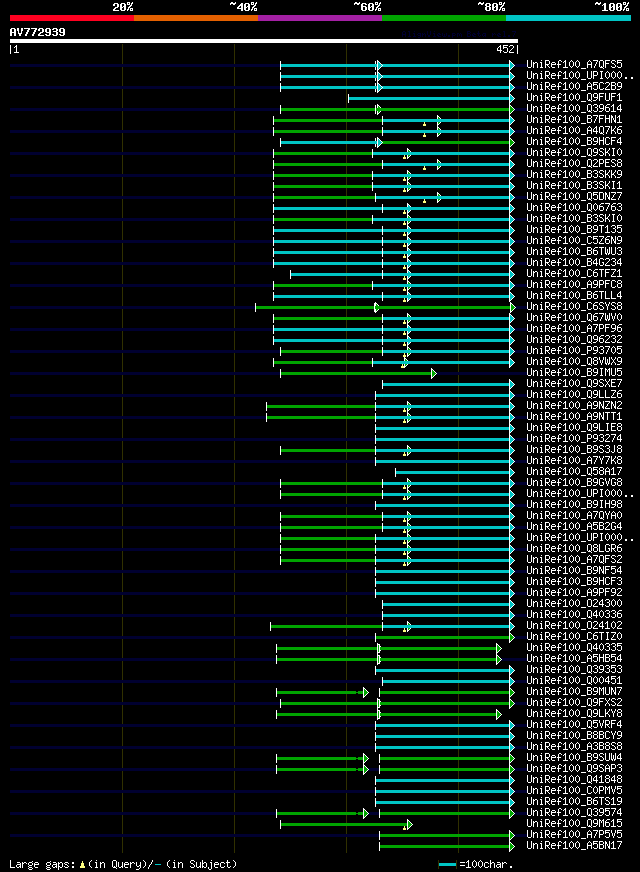Open hit UniRef100_A7QFS5
This screenshot has height=872, width=640.
(574, 65)
